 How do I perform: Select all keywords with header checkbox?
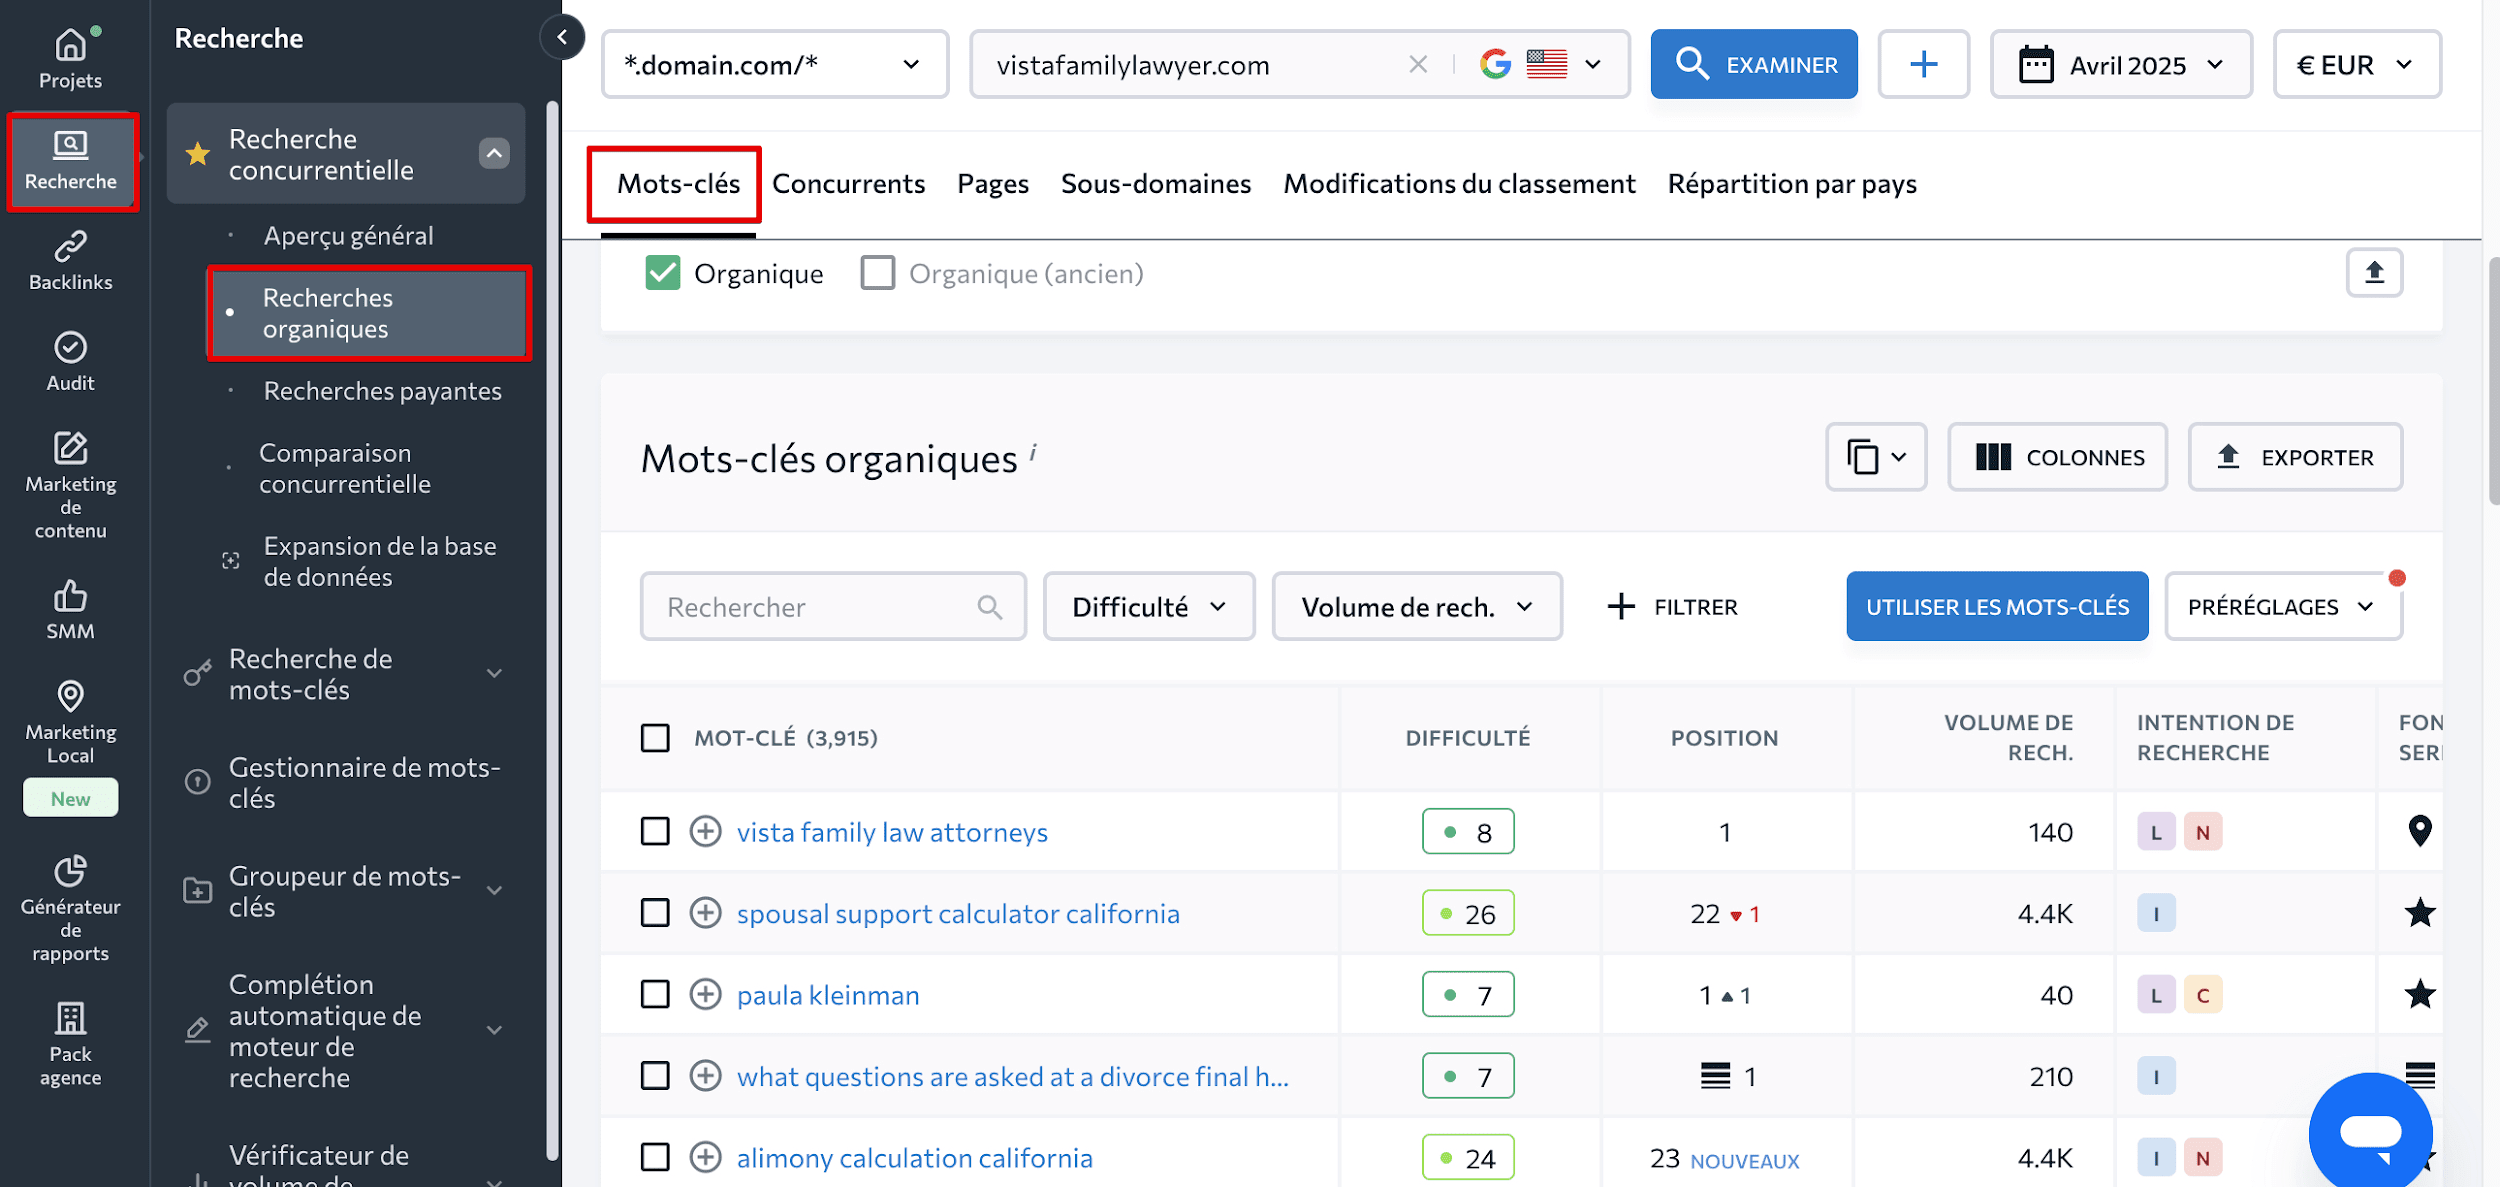[655, 738]
